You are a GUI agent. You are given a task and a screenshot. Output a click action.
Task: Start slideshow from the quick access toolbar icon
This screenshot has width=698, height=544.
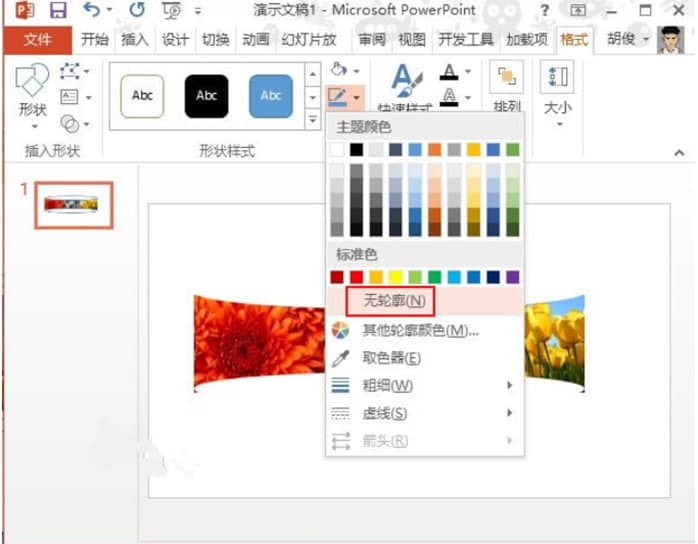pyautogui.click(x=172, y=10)
